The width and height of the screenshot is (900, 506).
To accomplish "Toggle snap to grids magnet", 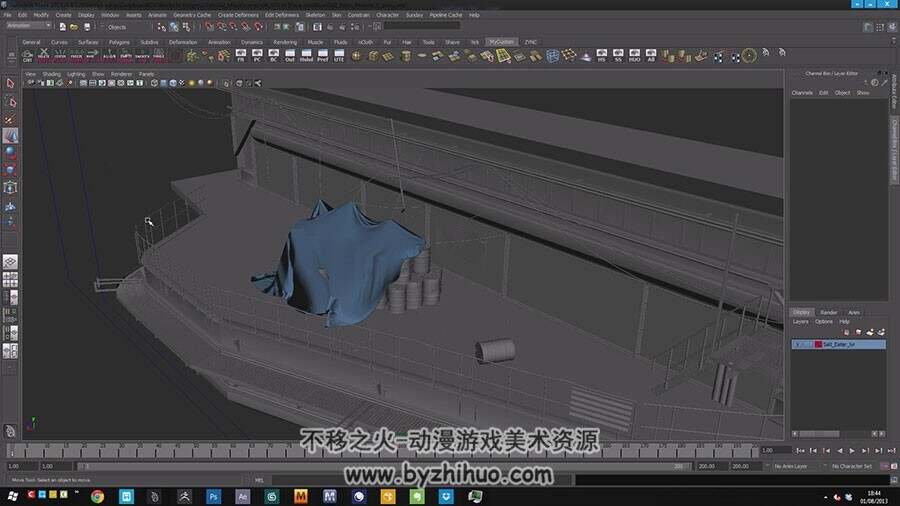I will (210, 27).
